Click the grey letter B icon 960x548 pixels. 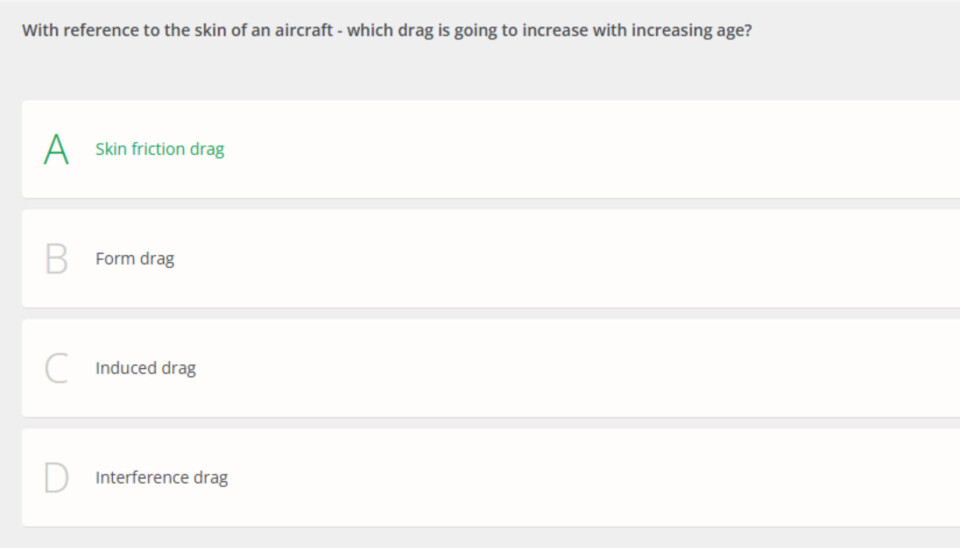tap(57, 259)
